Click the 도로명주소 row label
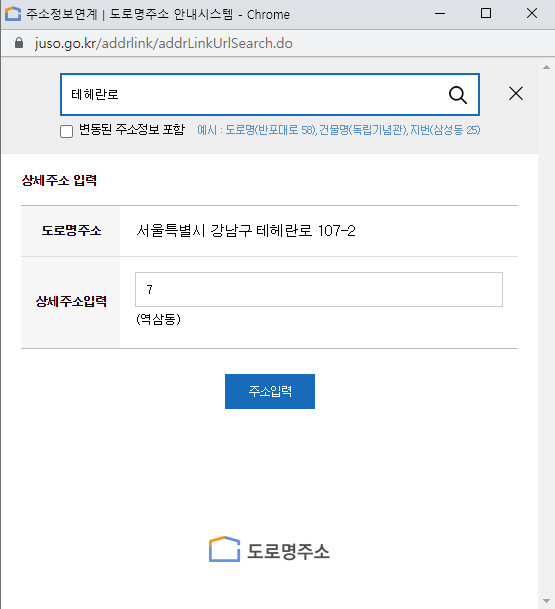This screenshot has width=555, height=609. click(71, 231)
